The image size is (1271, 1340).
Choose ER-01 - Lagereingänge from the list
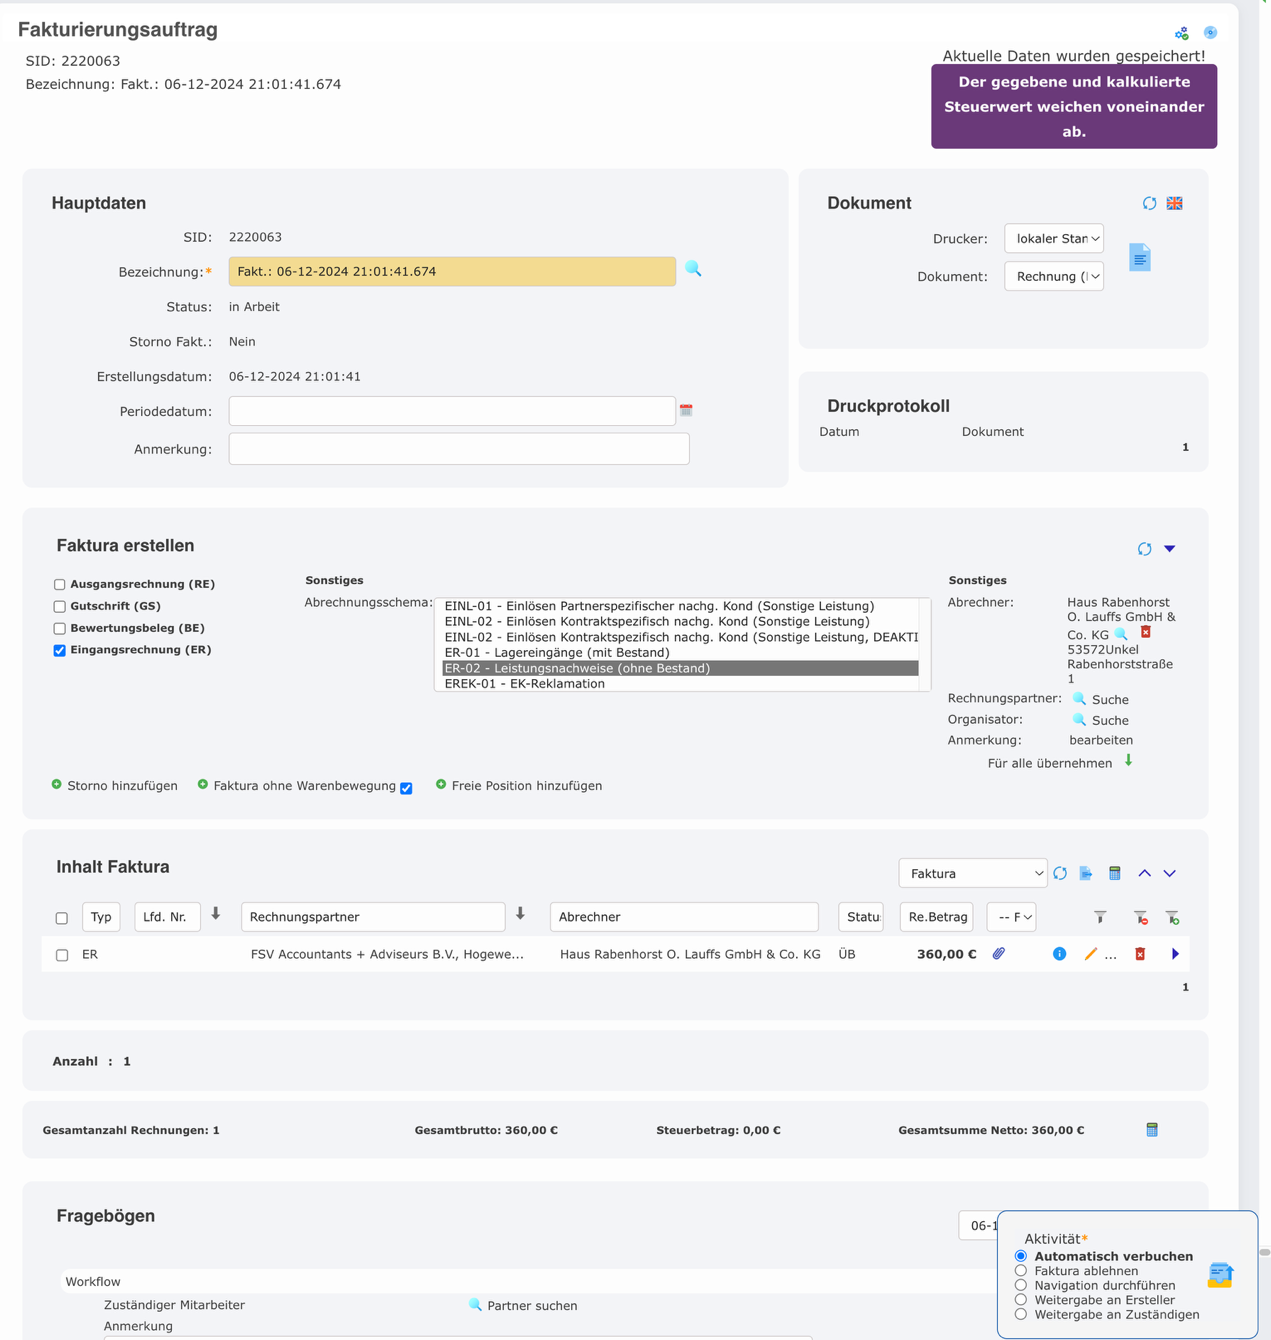point(558,652)
